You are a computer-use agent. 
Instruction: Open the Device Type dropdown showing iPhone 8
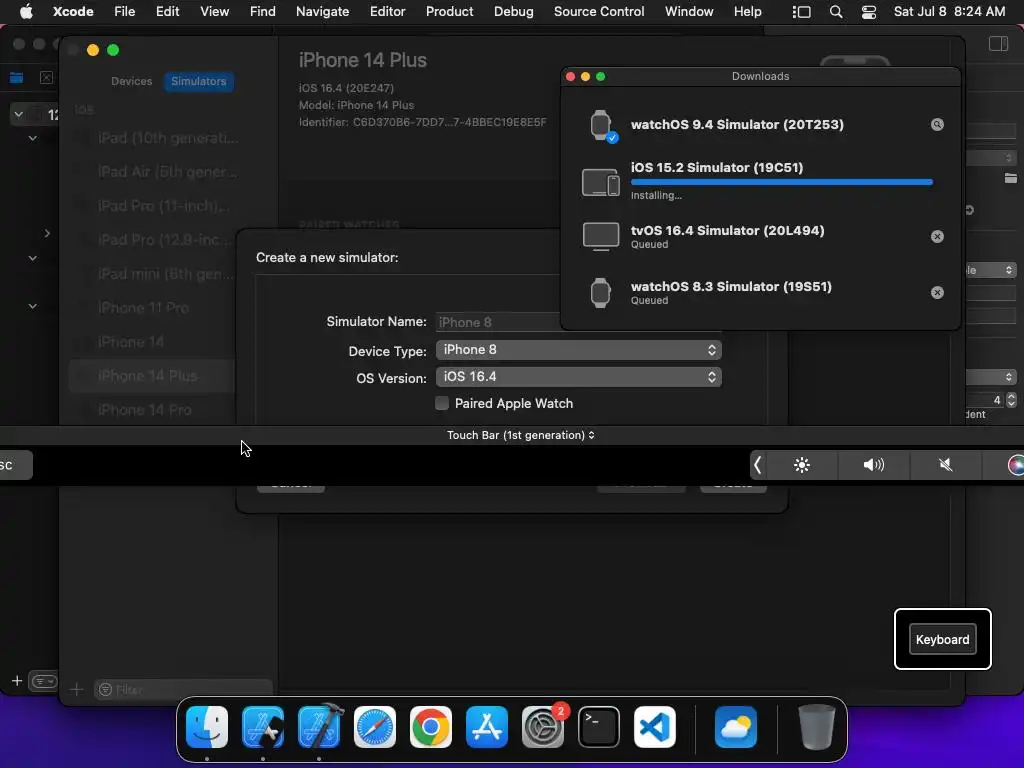point(579,350)
